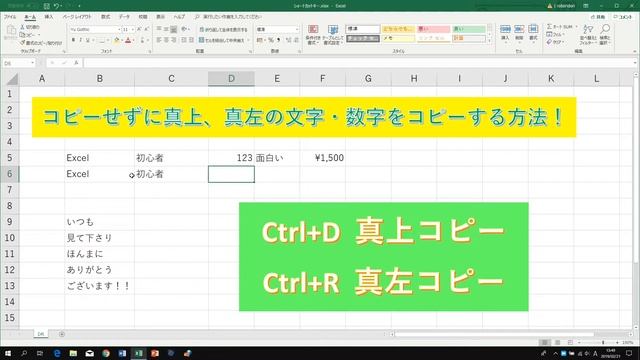
Task: Open the Name Box dropdown
Action: pyautogui.click(x=32, y=63)
